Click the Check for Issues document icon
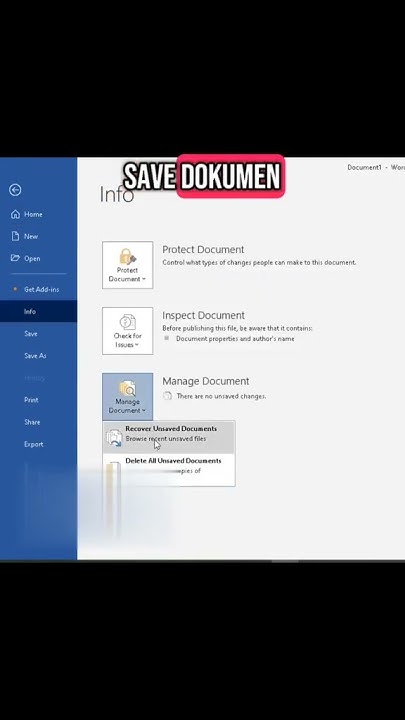 coord(128,322)
